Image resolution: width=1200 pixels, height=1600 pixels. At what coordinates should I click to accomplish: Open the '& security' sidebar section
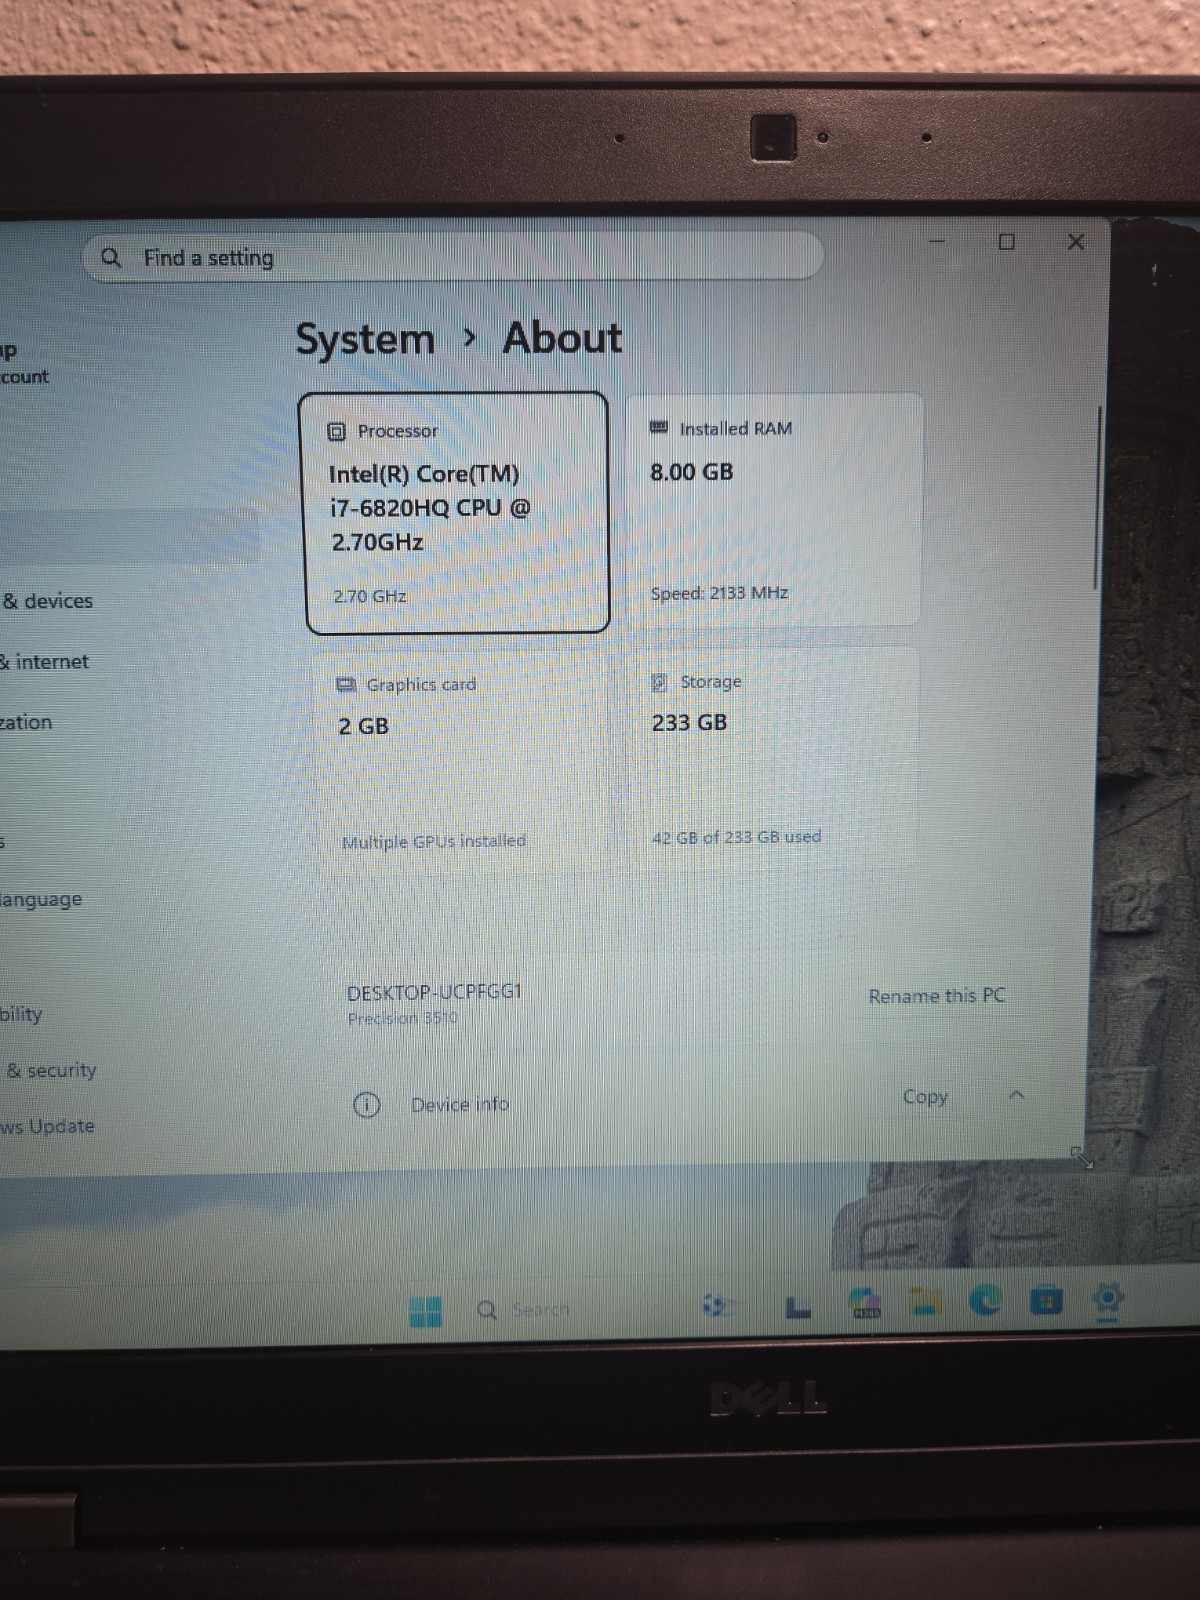51,1070
